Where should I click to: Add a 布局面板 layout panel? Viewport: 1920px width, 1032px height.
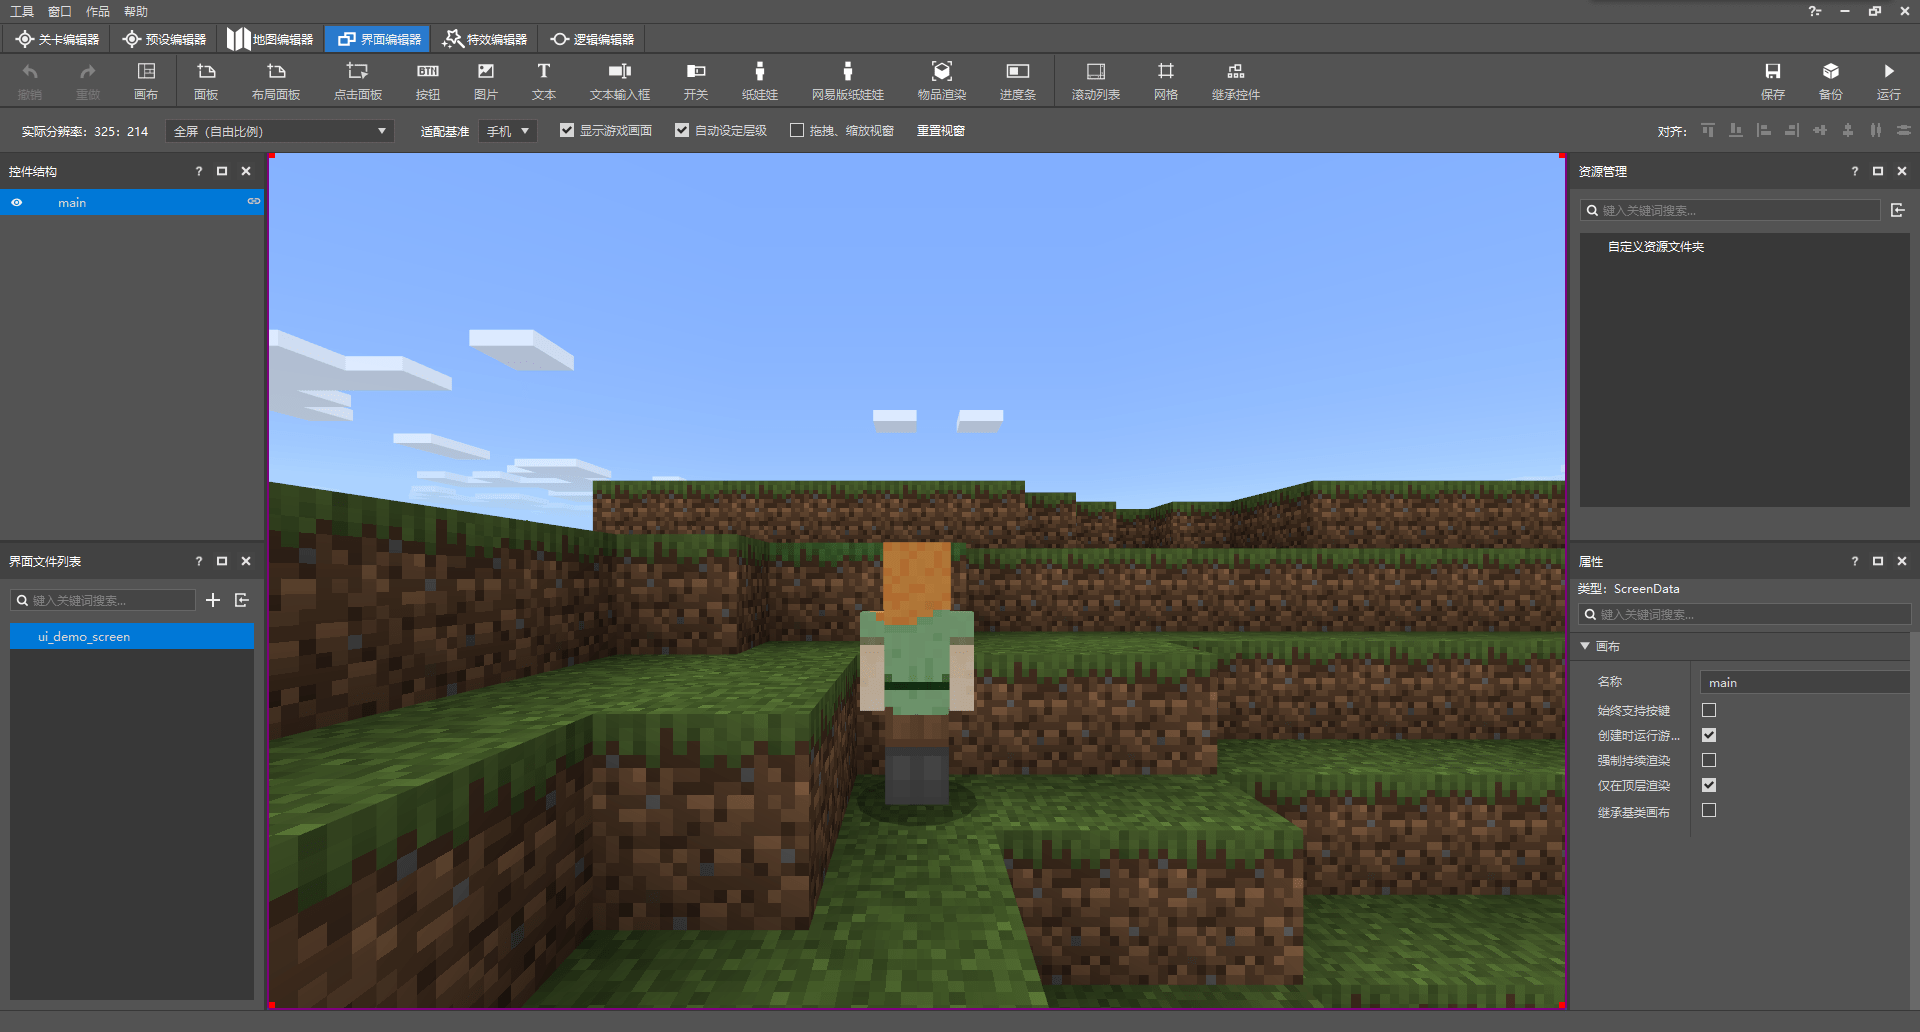[x=276, y=80]
